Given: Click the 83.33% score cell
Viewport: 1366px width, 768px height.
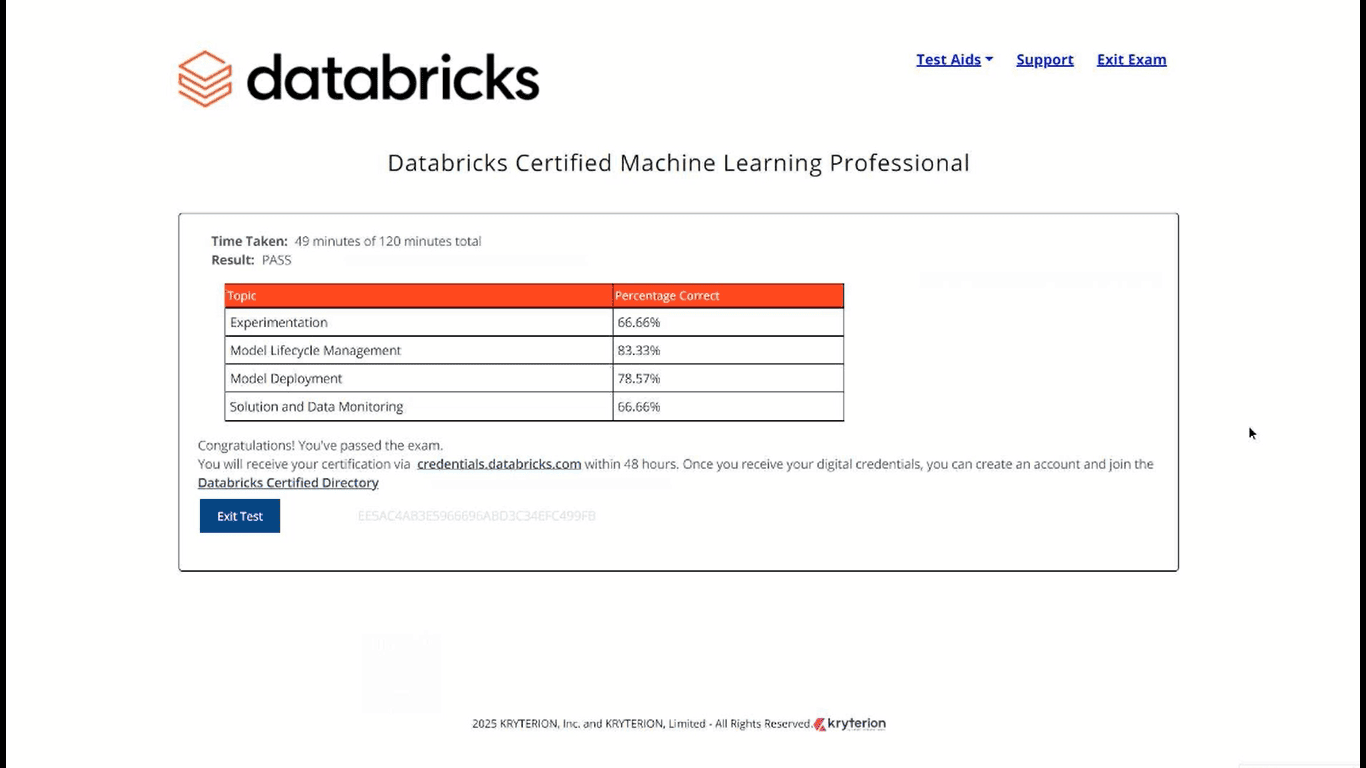Looking at the screenshot, I should click(639, 351).
